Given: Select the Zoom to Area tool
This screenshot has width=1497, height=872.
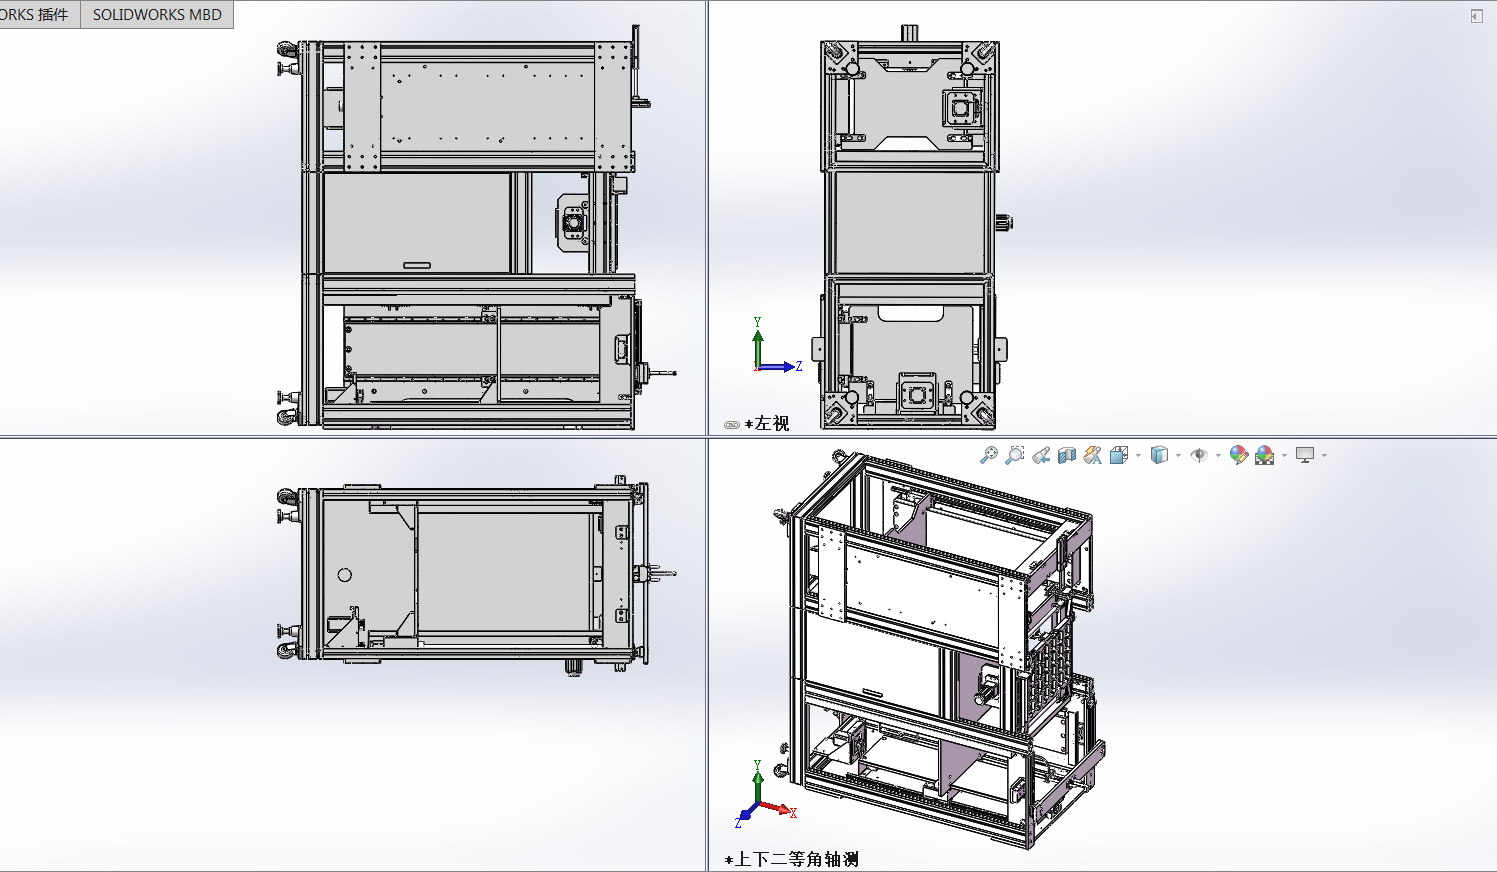Looking at the screenshot, I should point(1014,455).
